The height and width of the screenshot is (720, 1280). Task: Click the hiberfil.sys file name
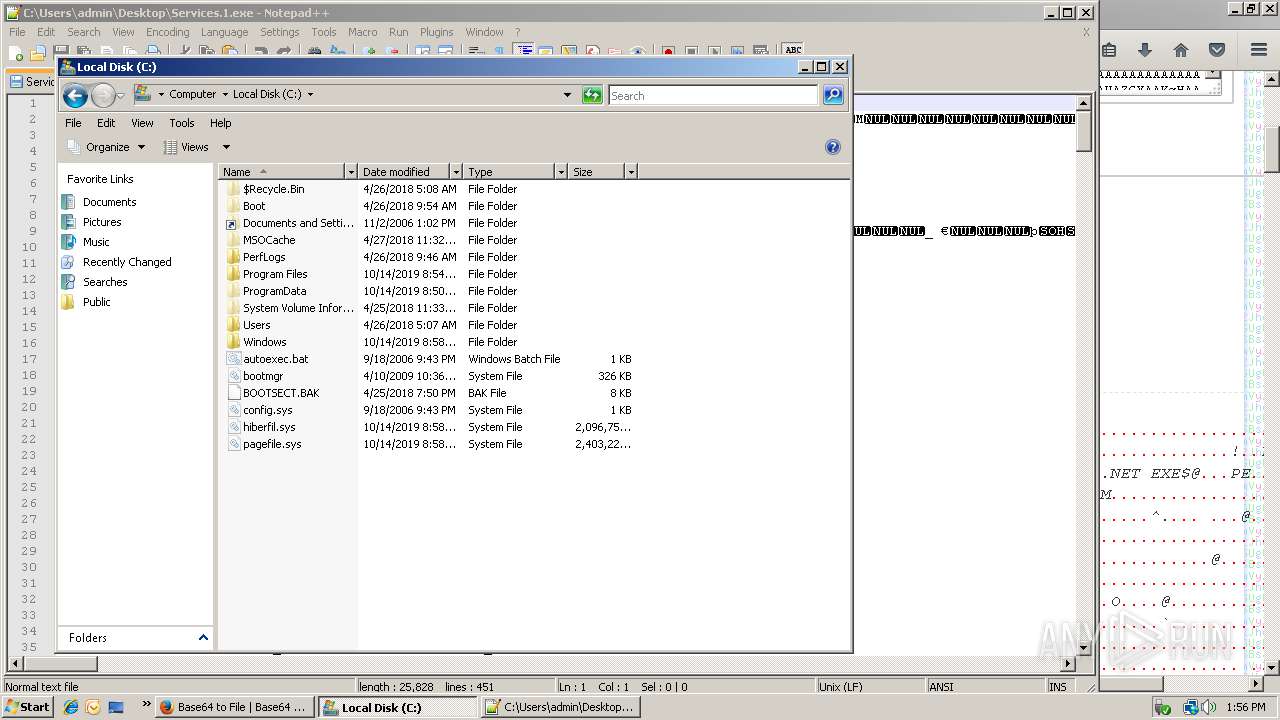pos(269,427)
